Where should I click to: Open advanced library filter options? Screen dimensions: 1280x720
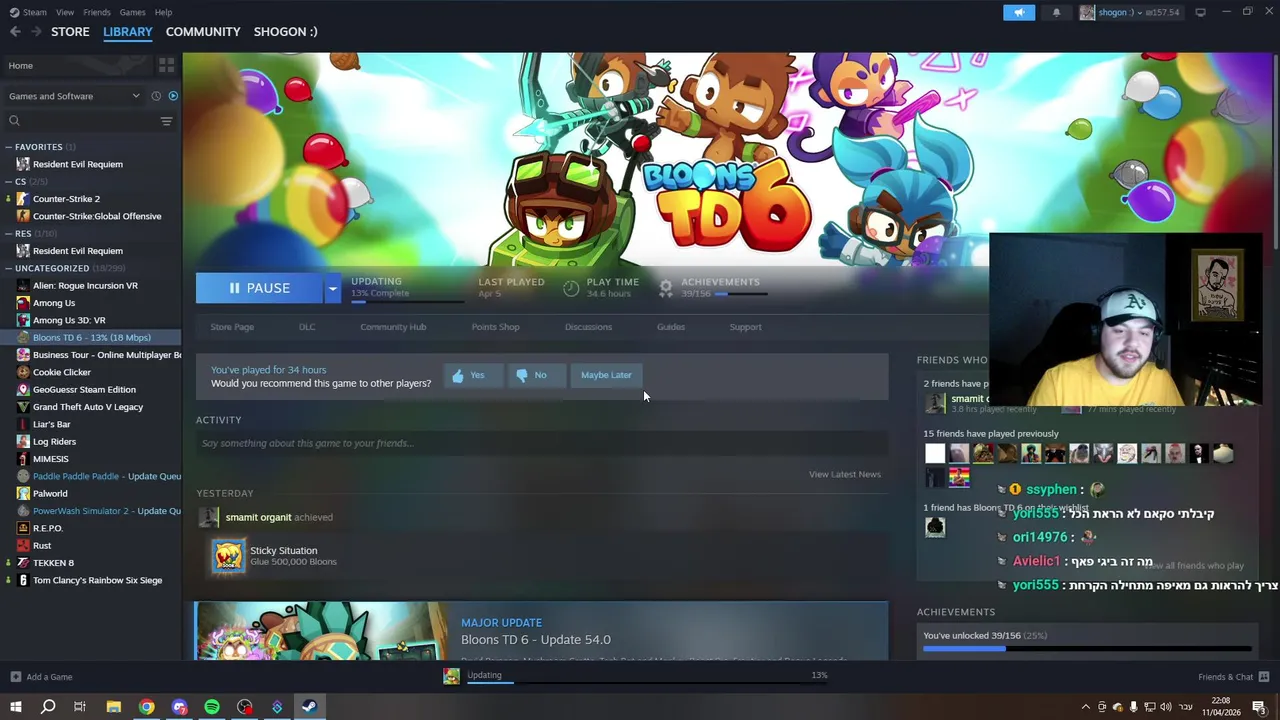click(166, 121)
